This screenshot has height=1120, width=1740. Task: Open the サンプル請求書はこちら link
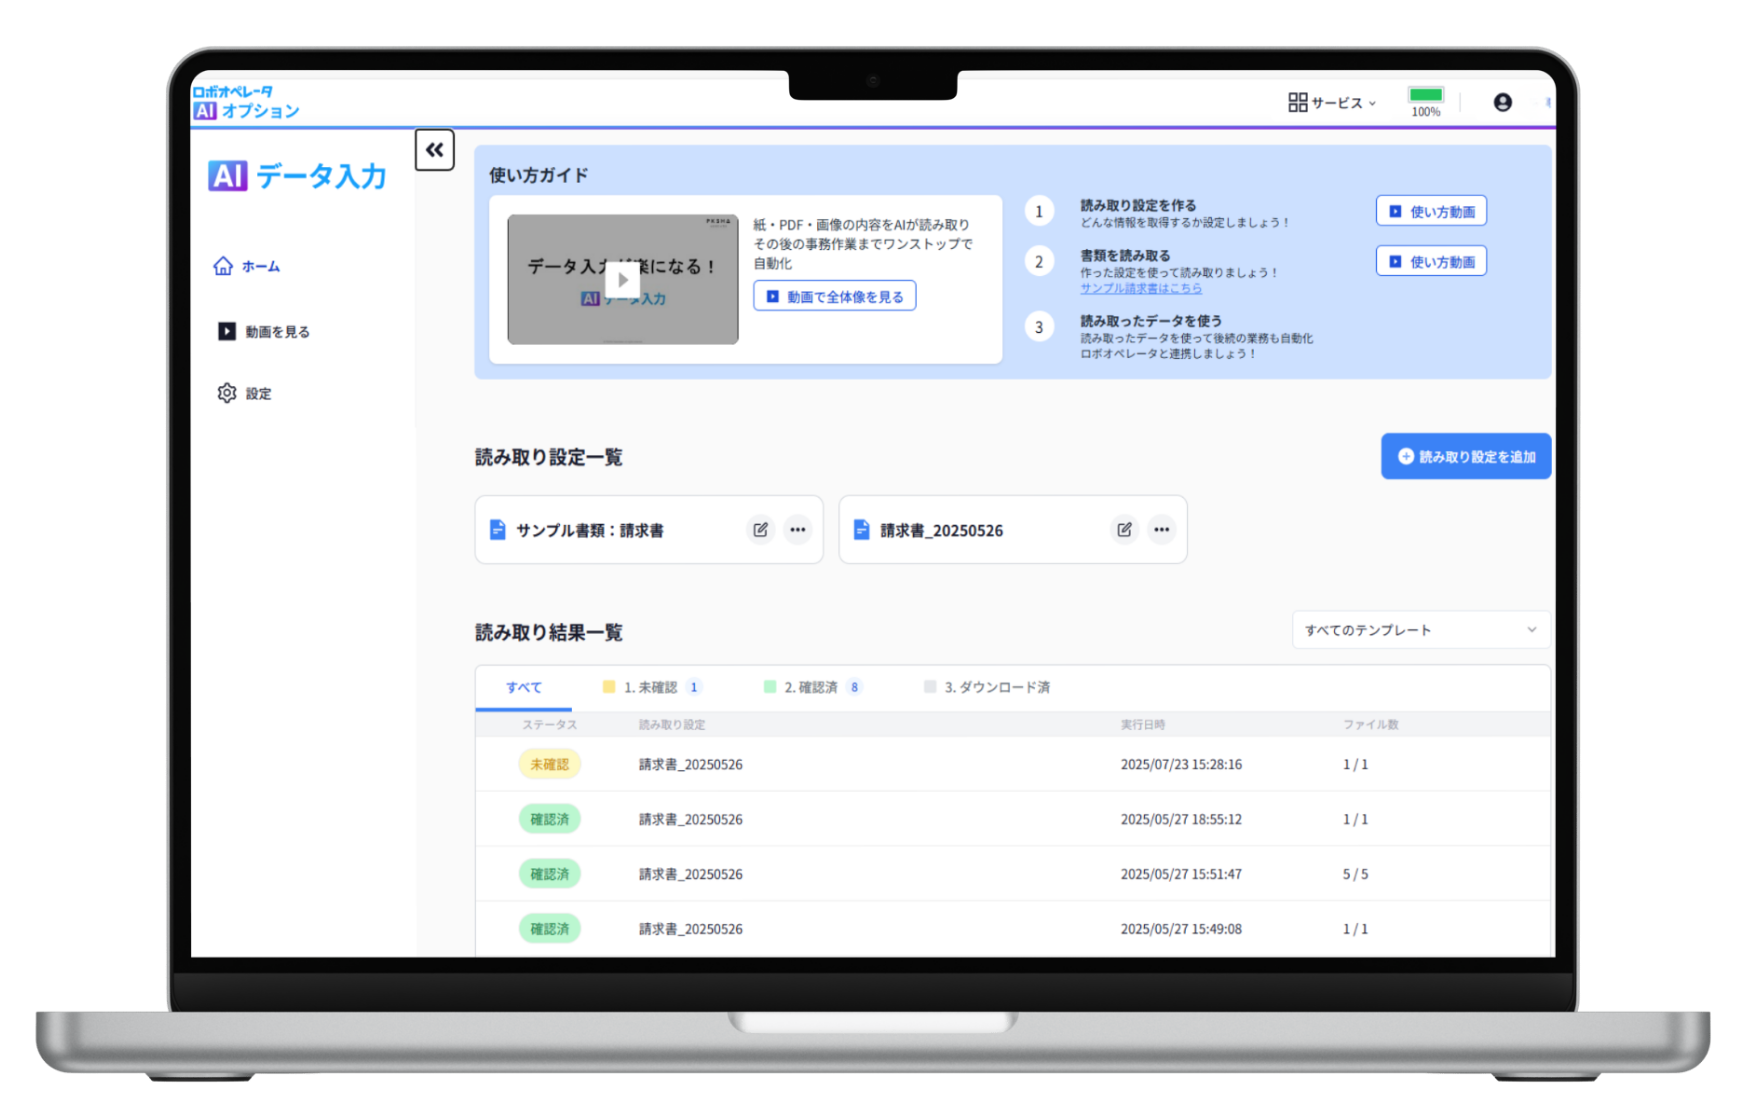point(1140,288)
